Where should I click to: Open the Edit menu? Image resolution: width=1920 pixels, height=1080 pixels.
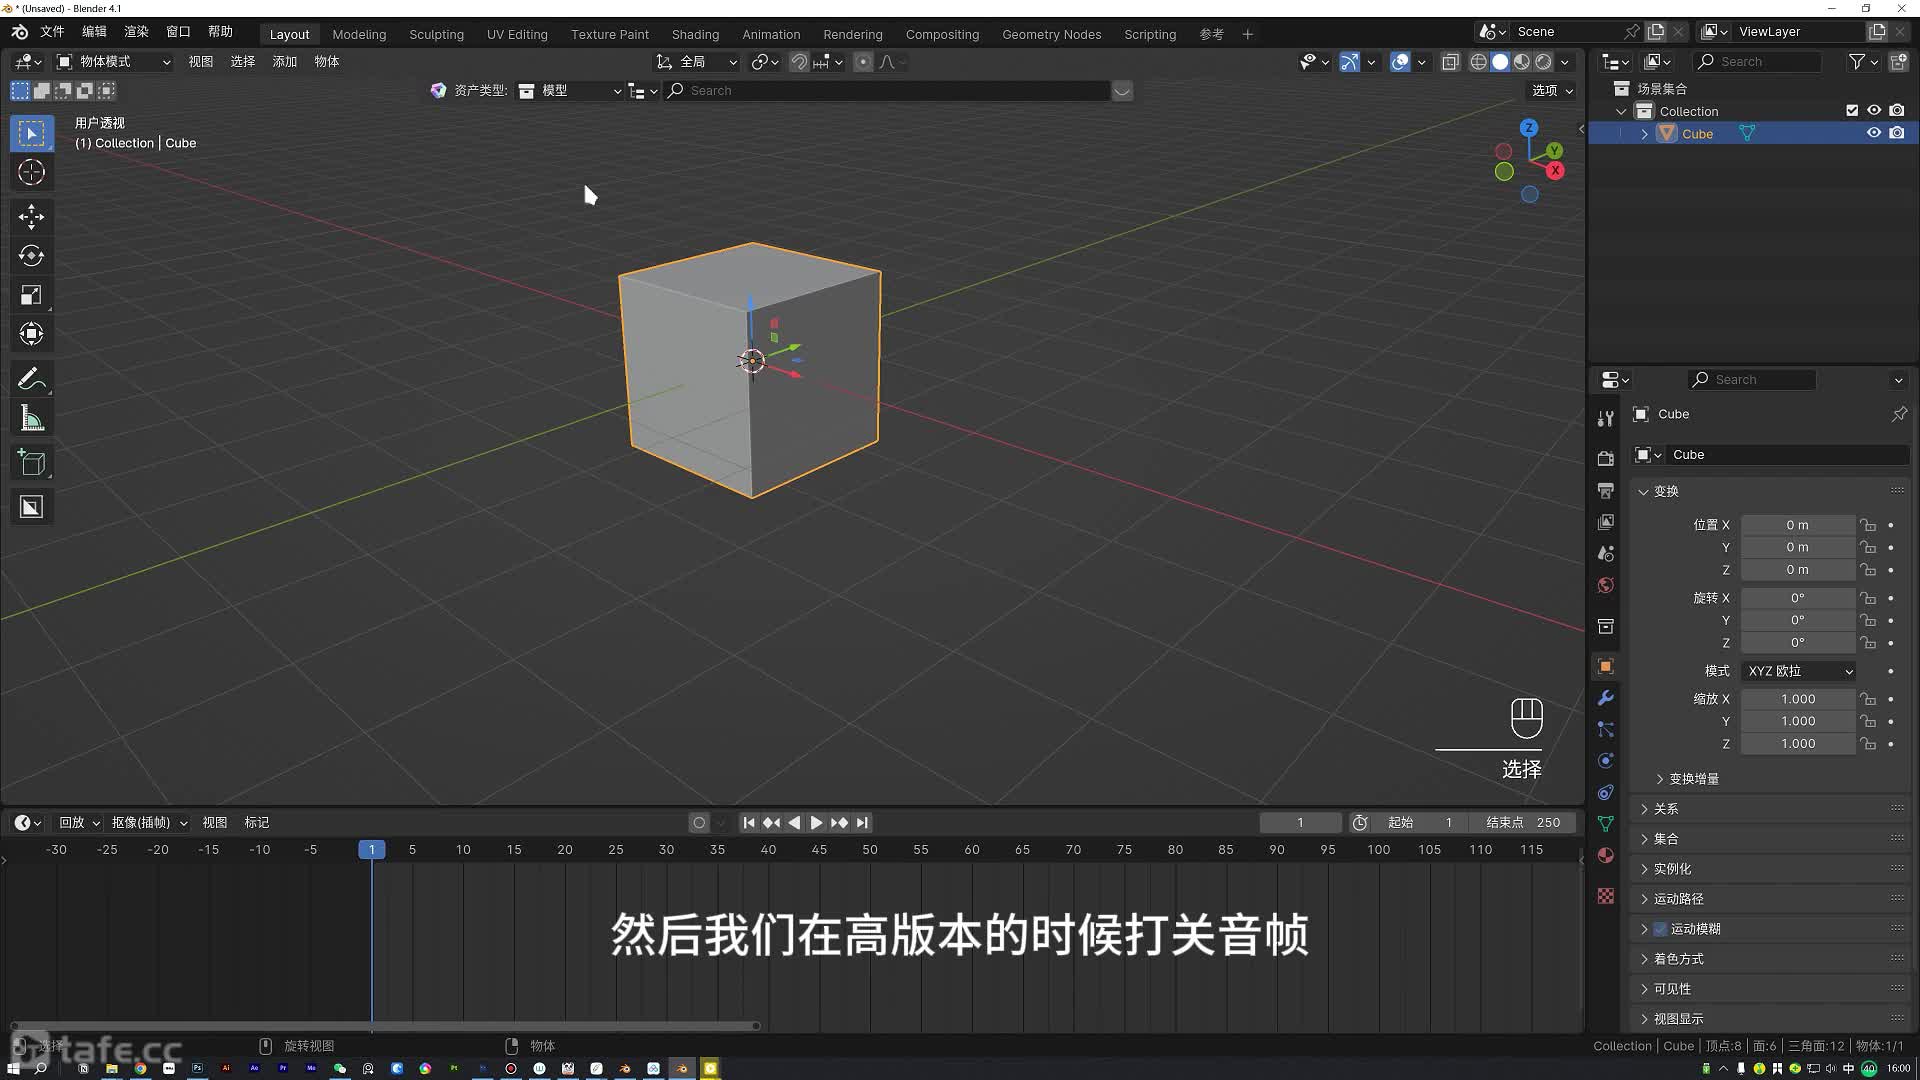pyautogui.click(x=94, y=32)
